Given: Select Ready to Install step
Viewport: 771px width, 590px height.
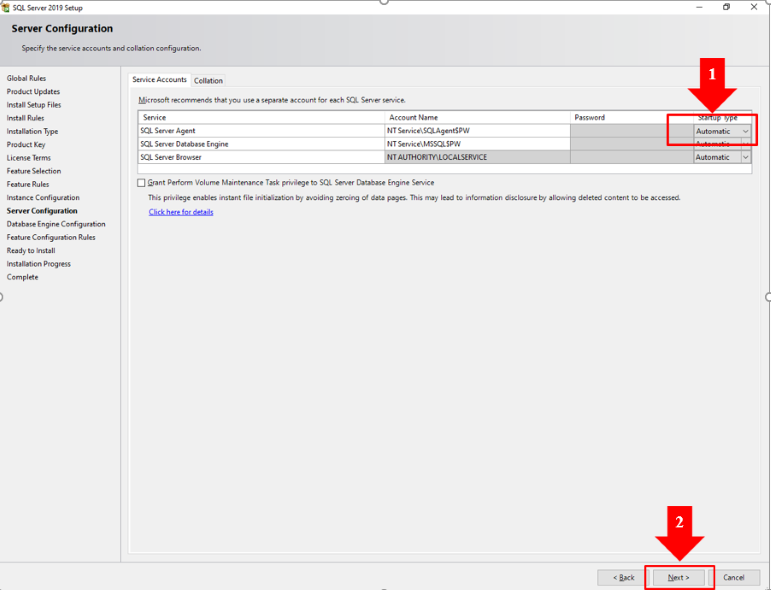Looking at the screenshot, I should point(30,251).
